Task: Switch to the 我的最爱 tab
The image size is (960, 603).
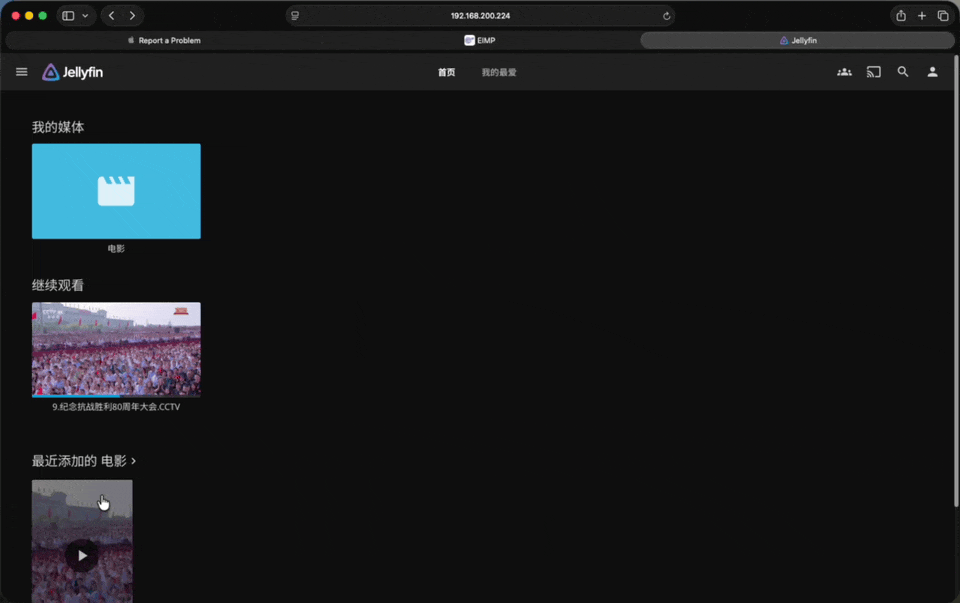Action: [x=499, y=72]
